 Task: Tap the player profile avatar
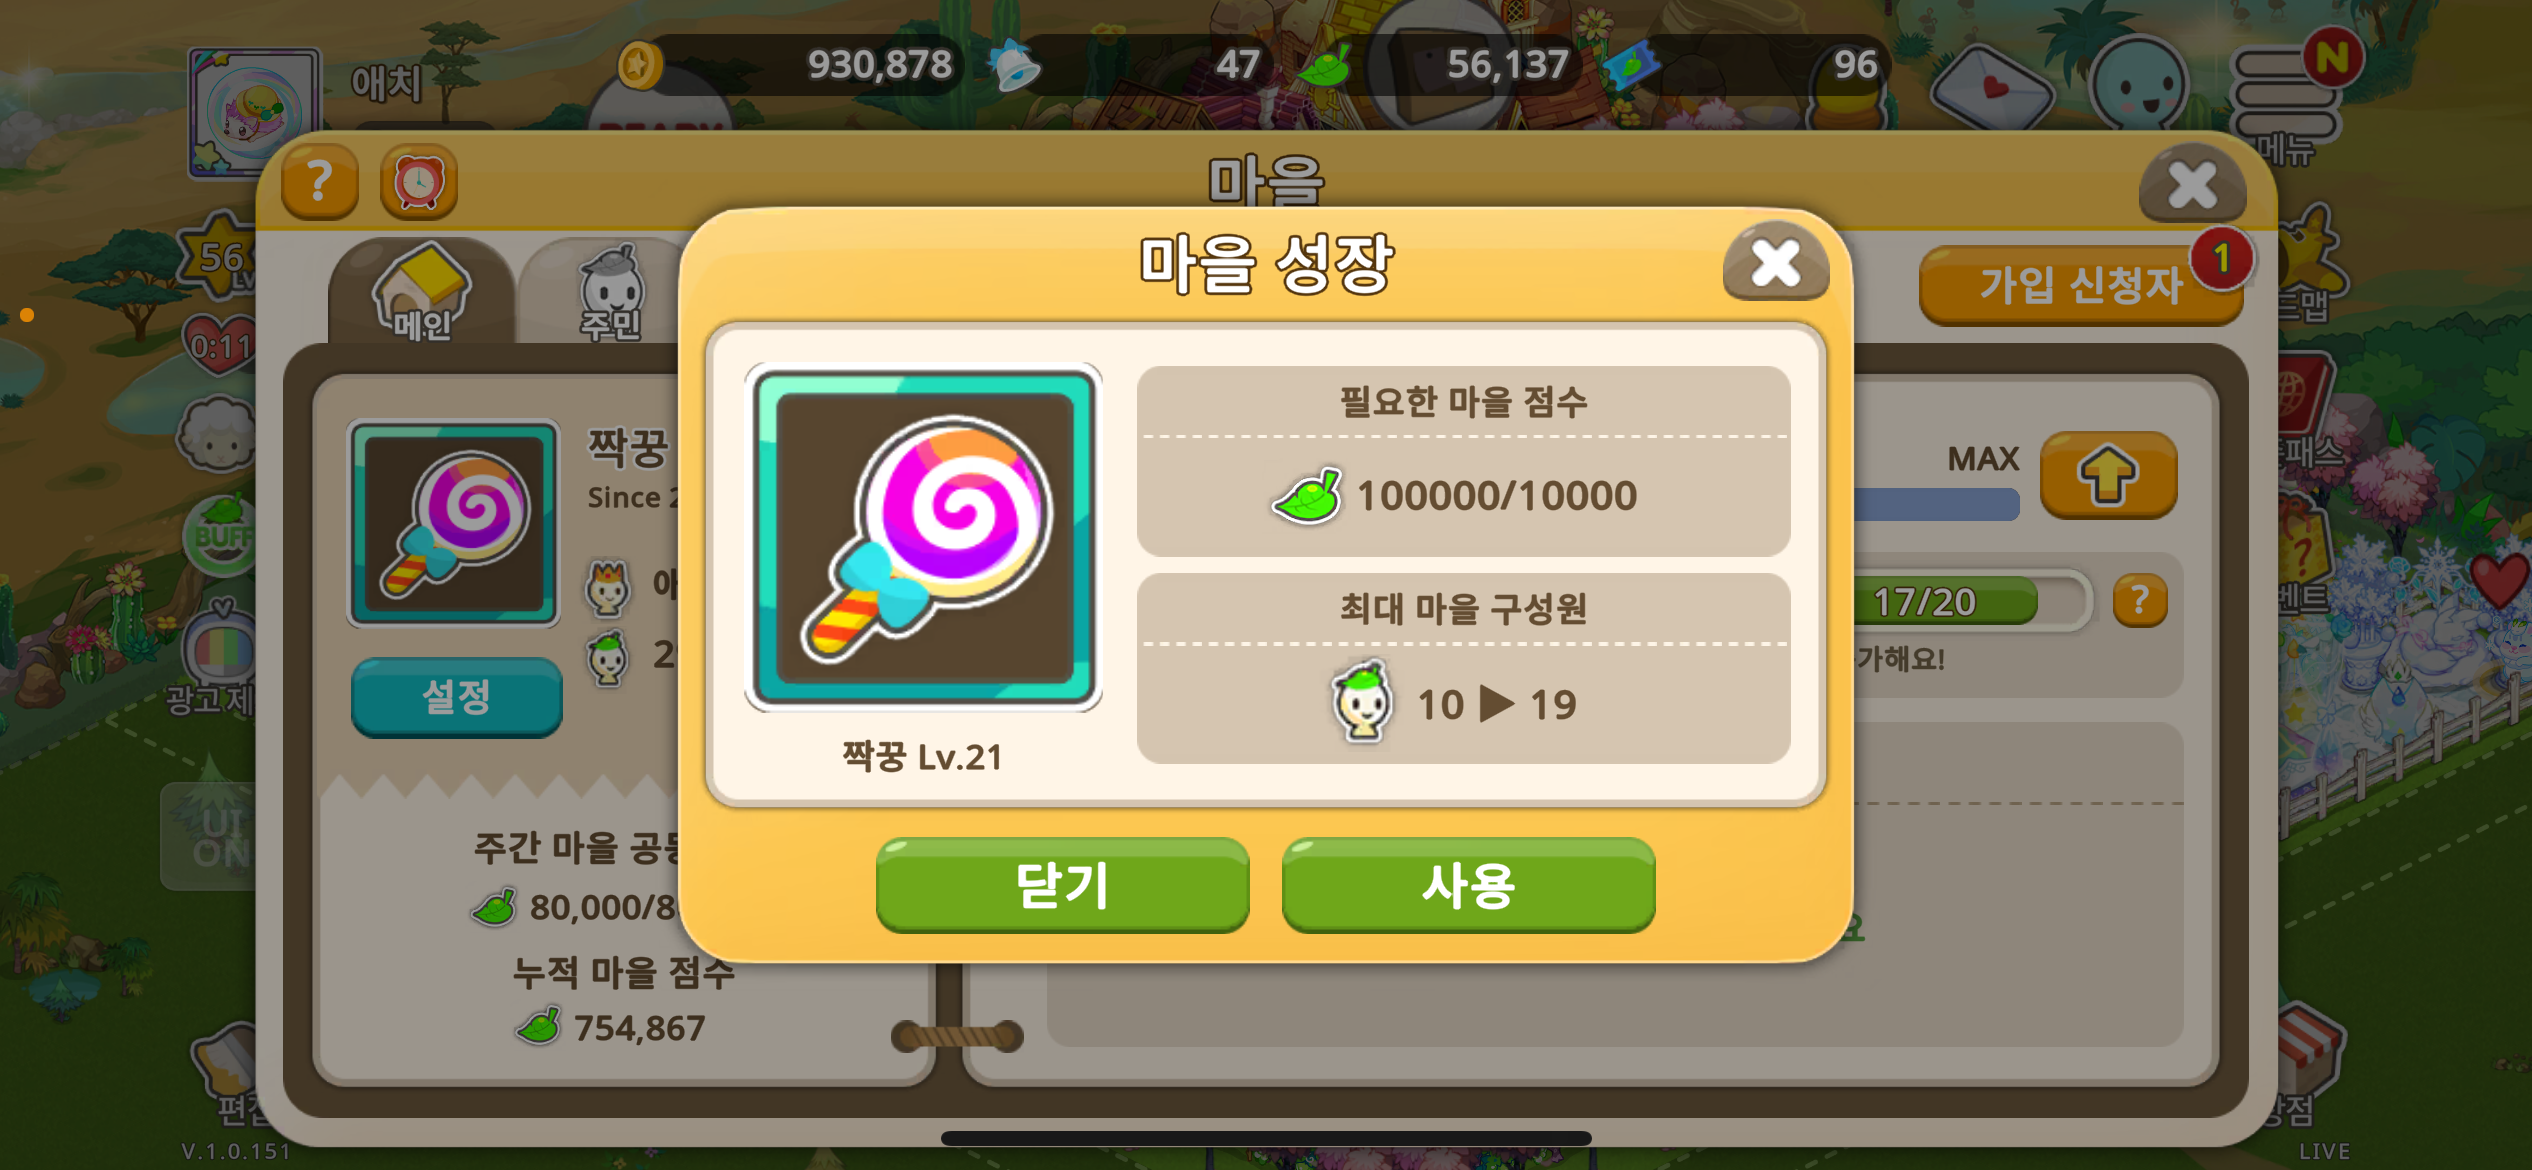[254, 112]
